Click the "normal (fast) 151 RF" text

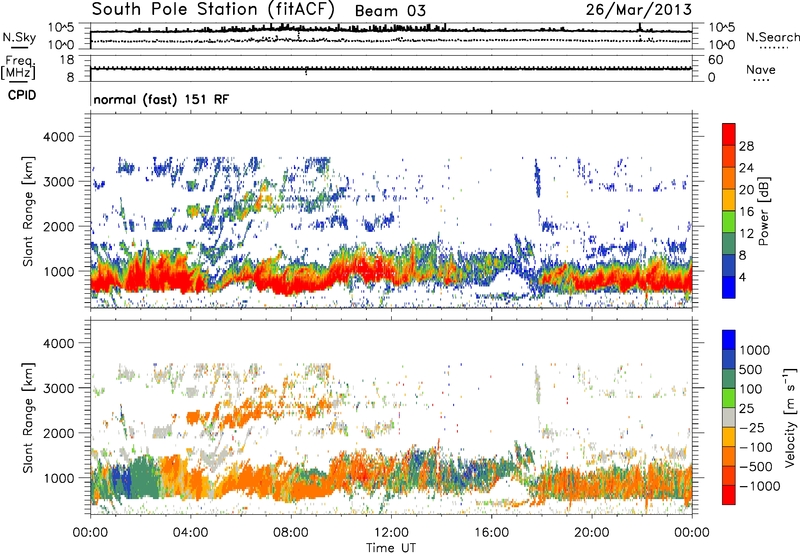[161, 99]
